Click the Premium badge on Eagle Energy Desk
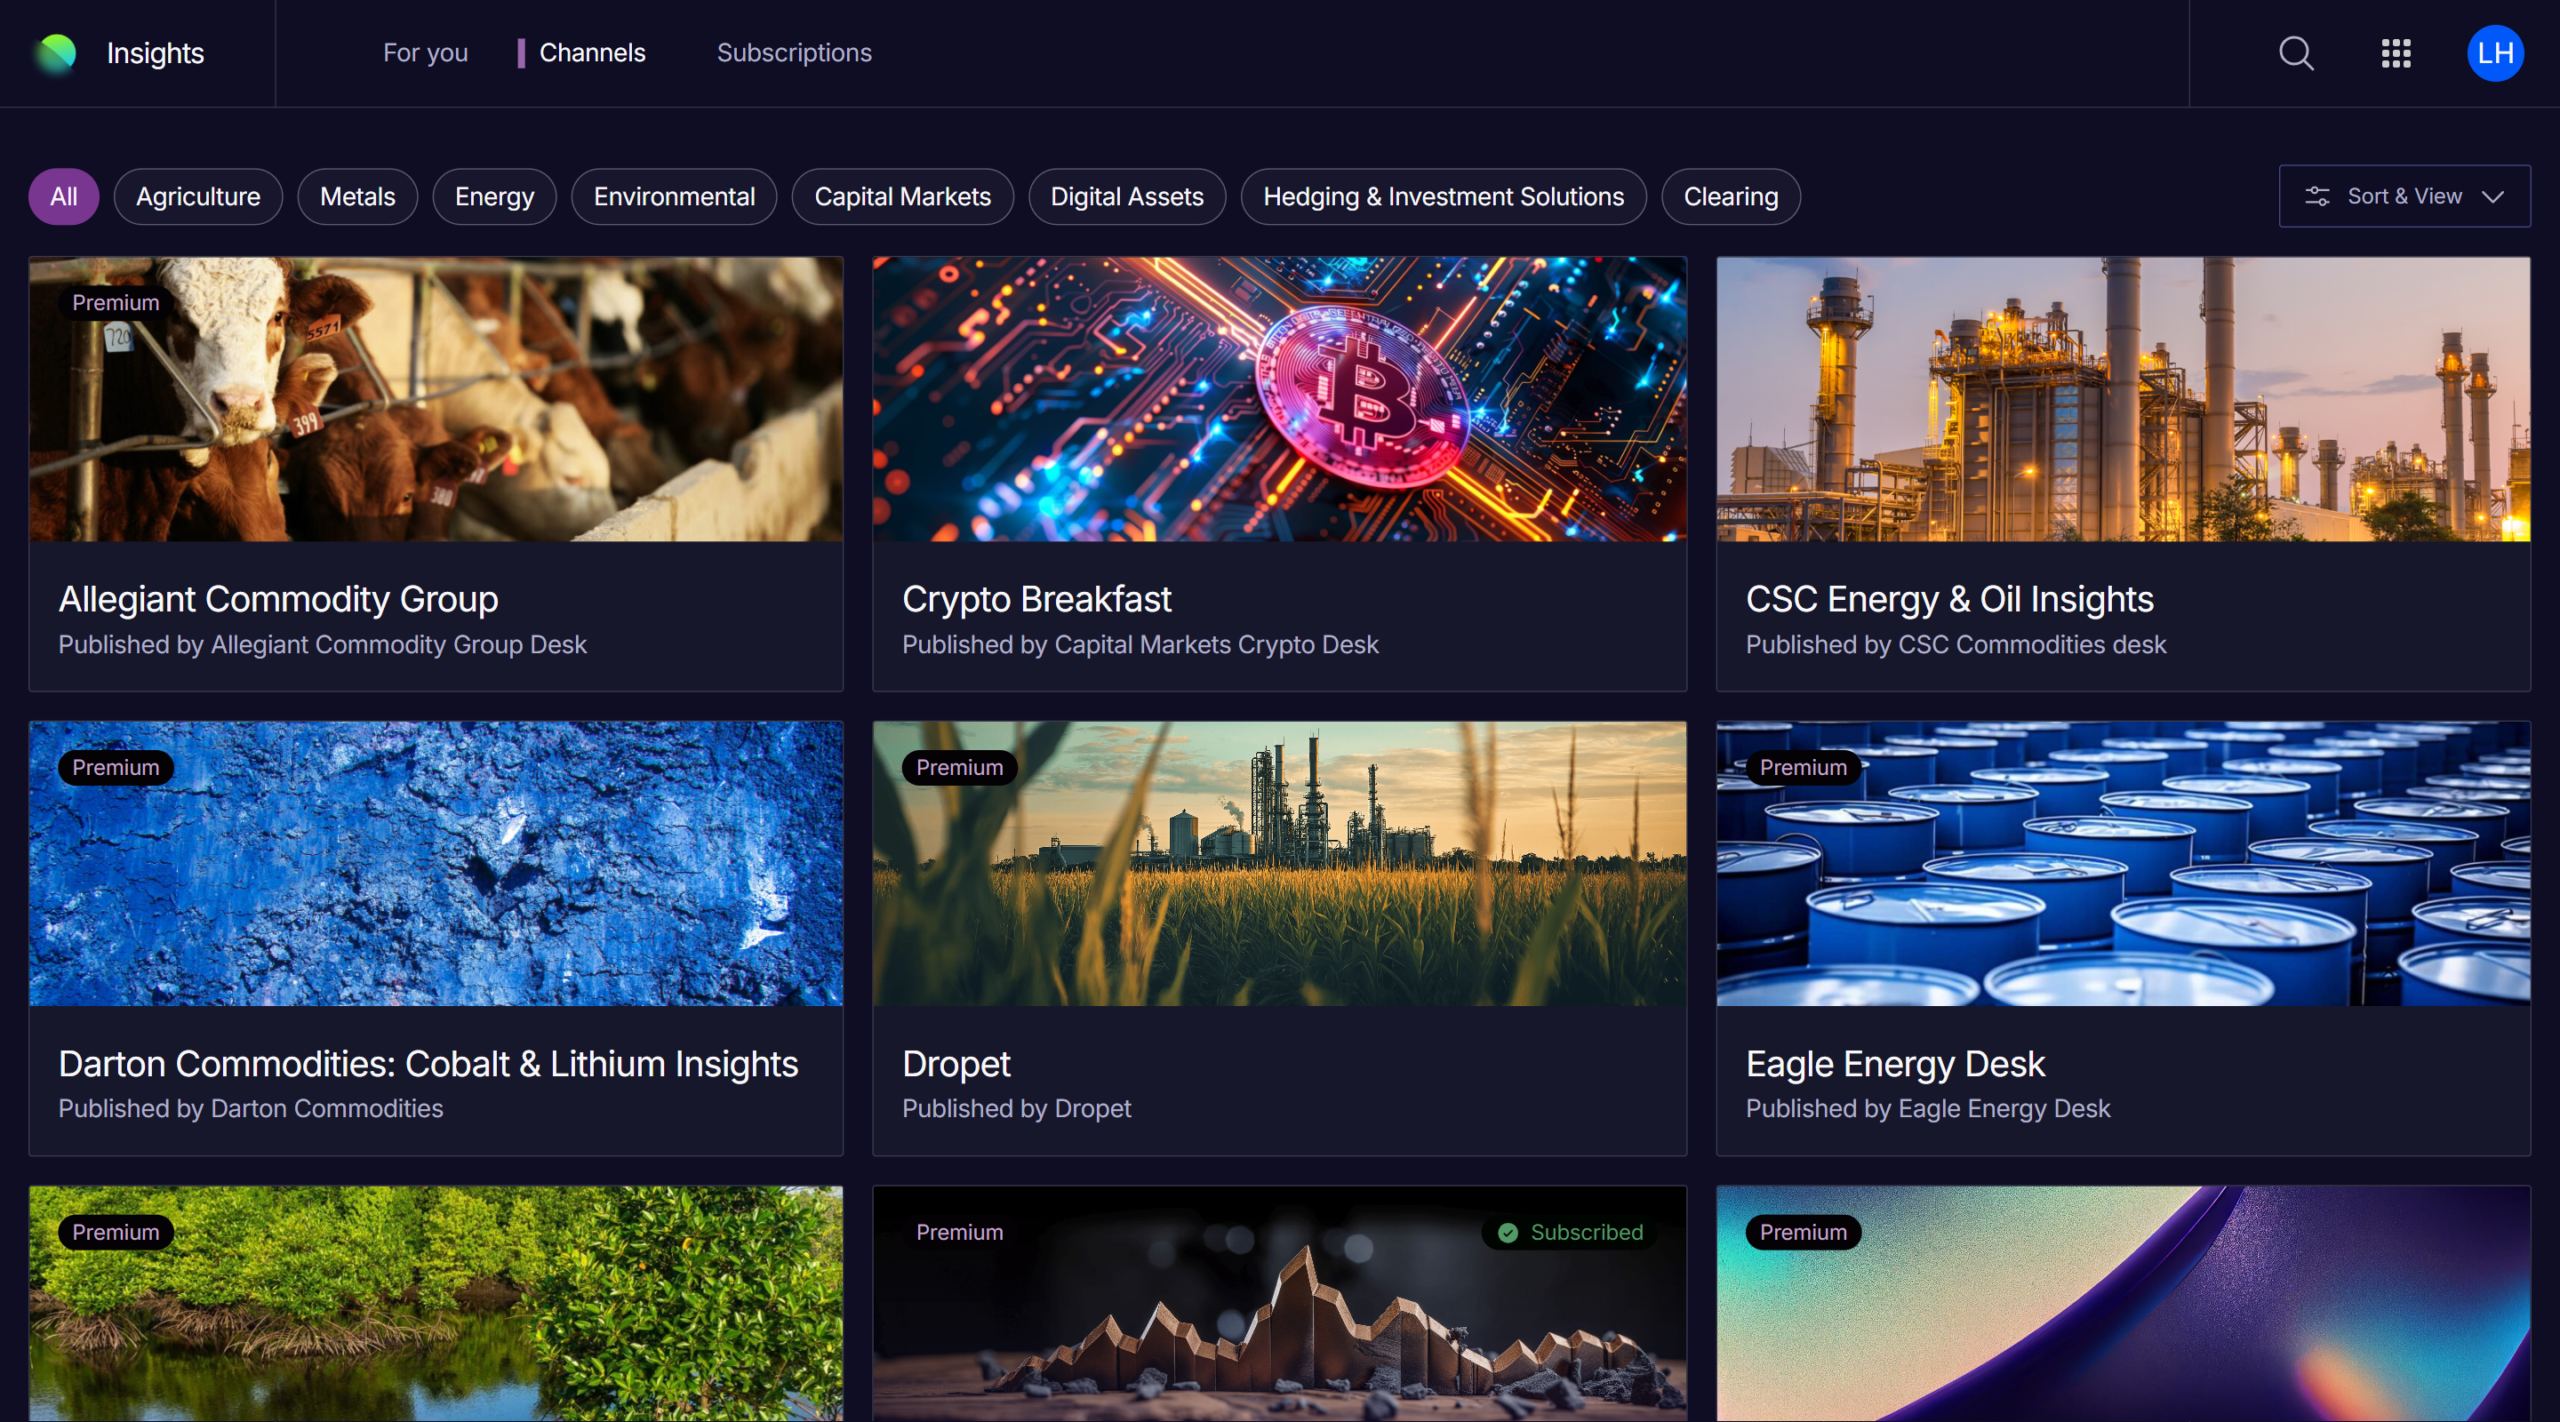 point(1803,768)
